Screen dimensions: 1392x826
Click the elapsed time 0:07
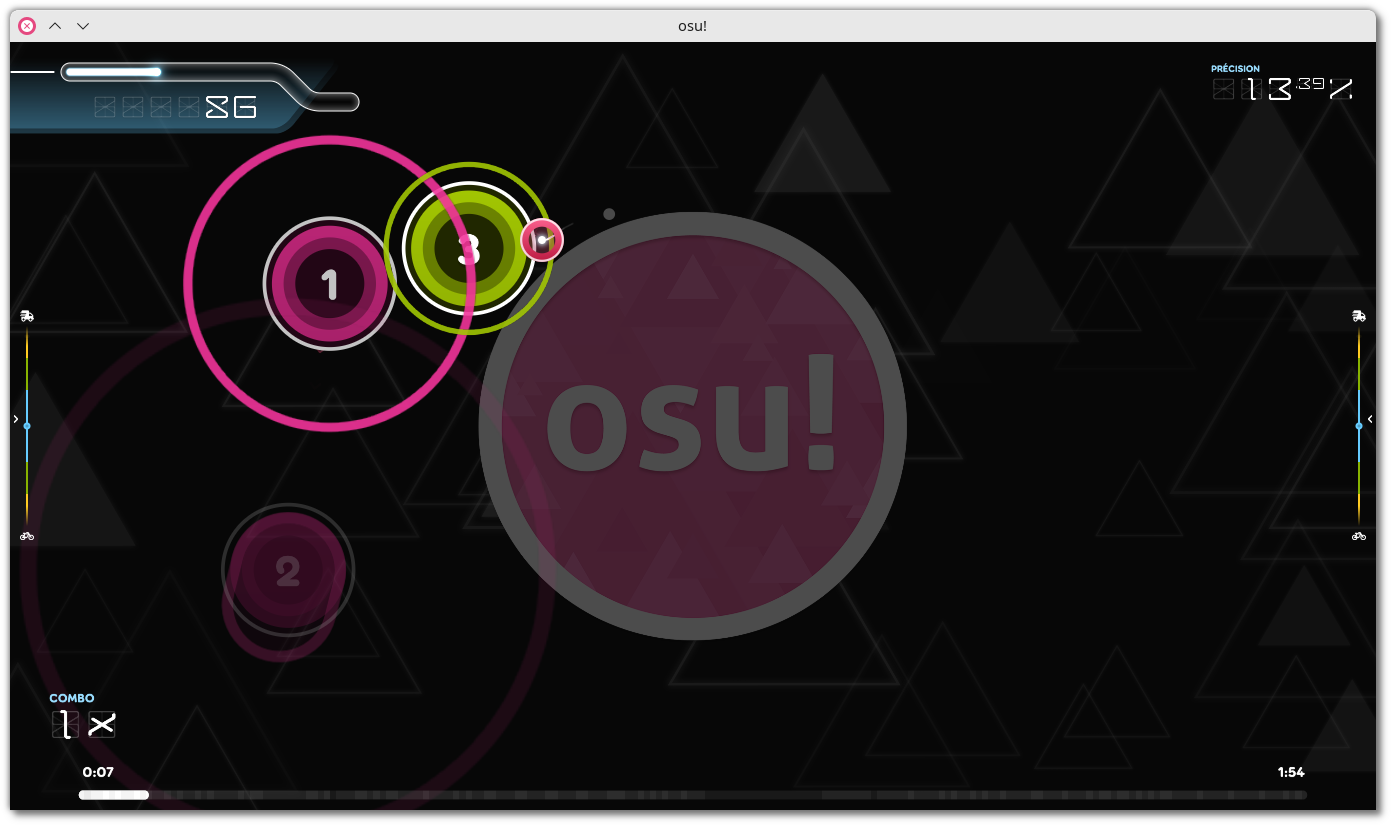tap(98, 772)
